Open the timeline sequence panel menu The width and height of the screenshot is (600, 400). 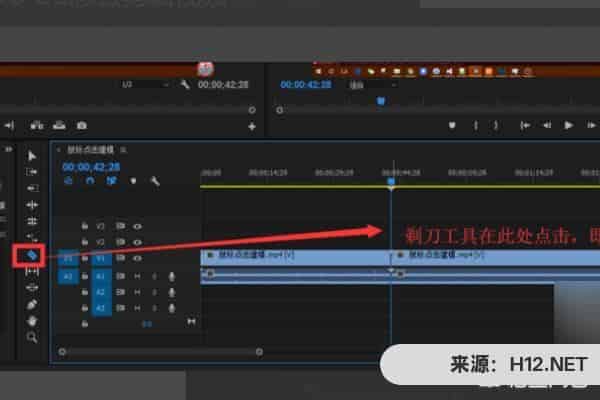(123, 150)
